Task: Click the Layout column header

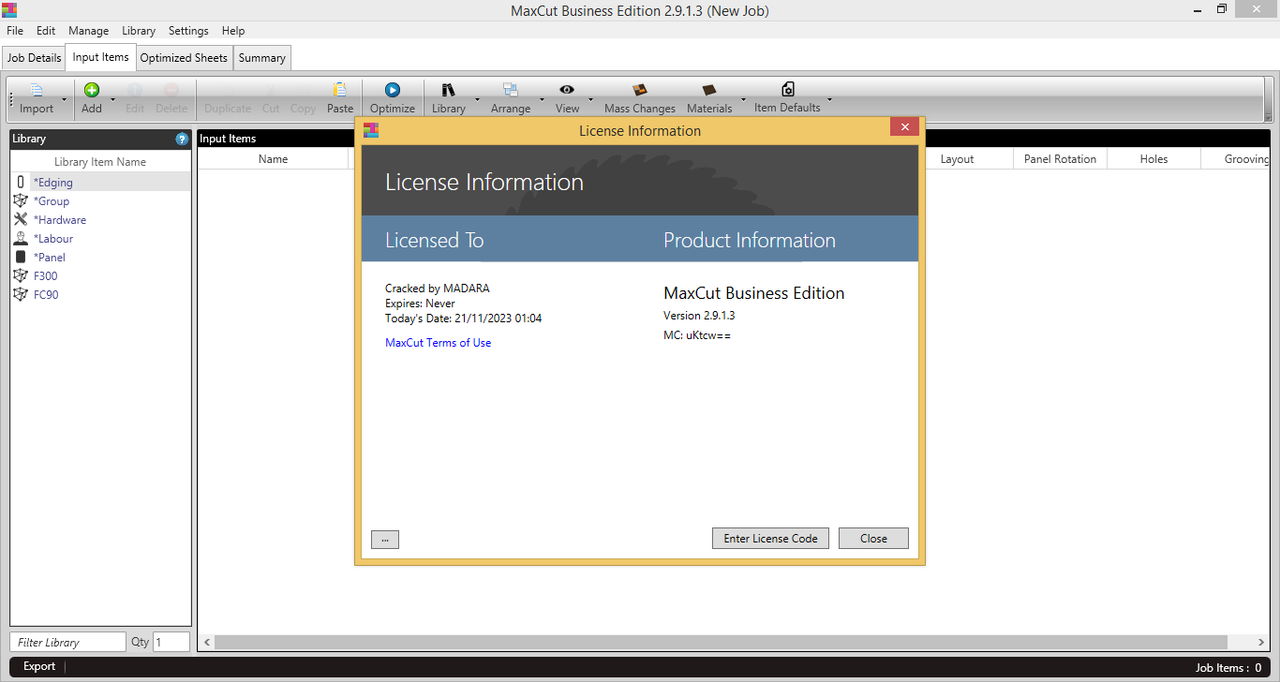Action: 957,159
